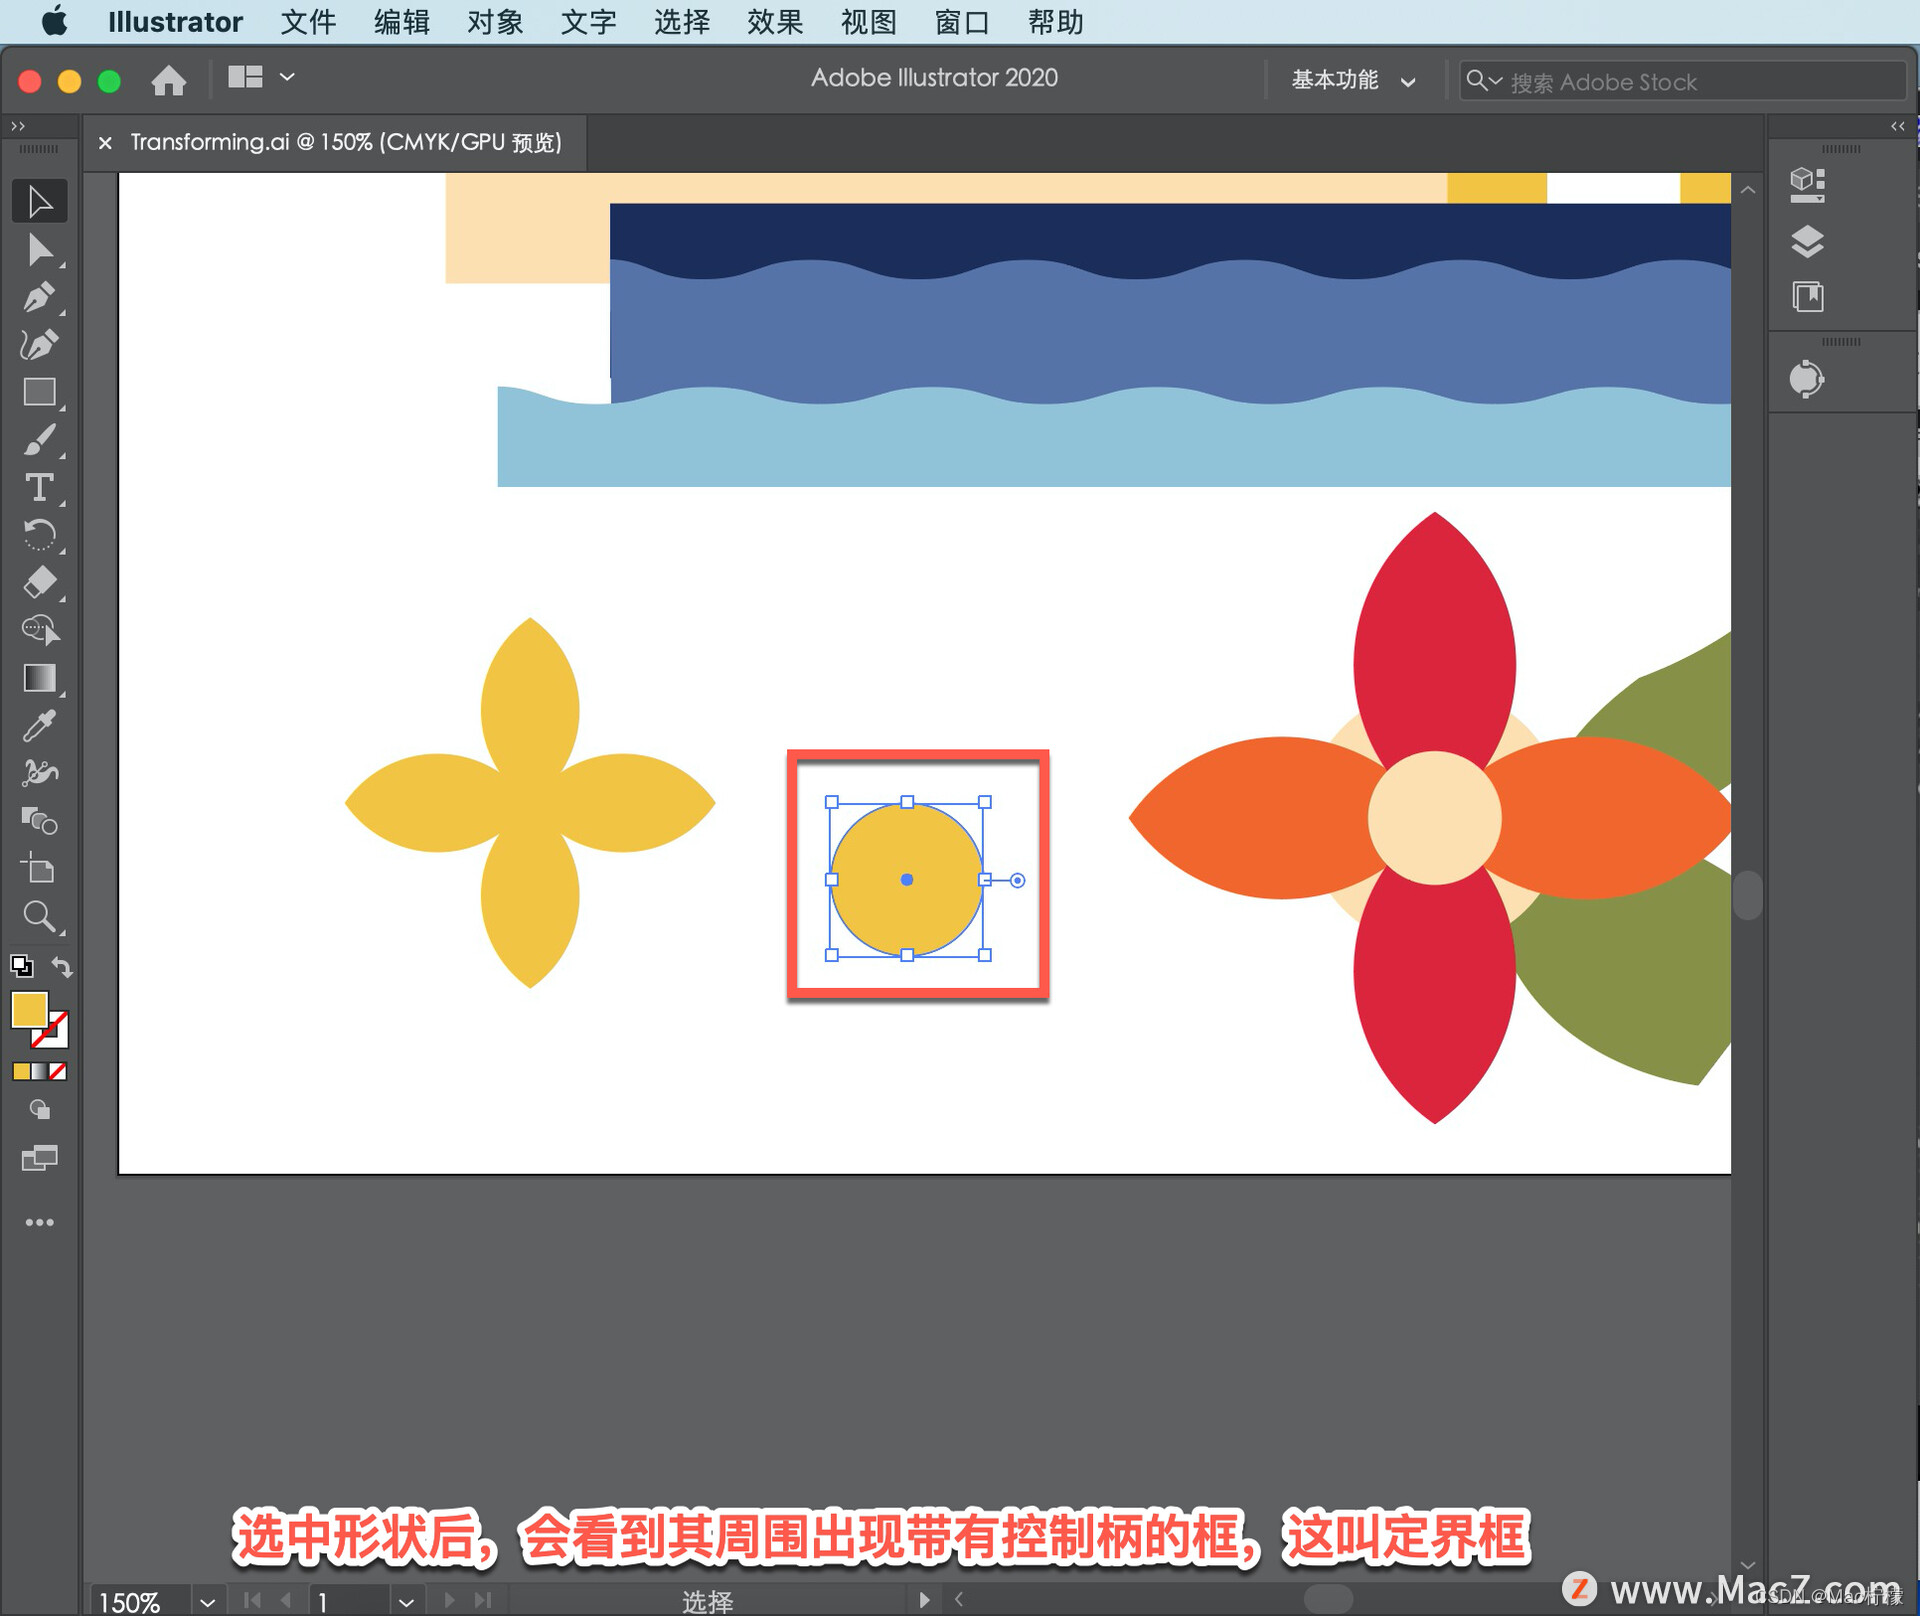Select the Eraser tool
This screenshot has width=1920, height=1616.
[x=39, y=583]
